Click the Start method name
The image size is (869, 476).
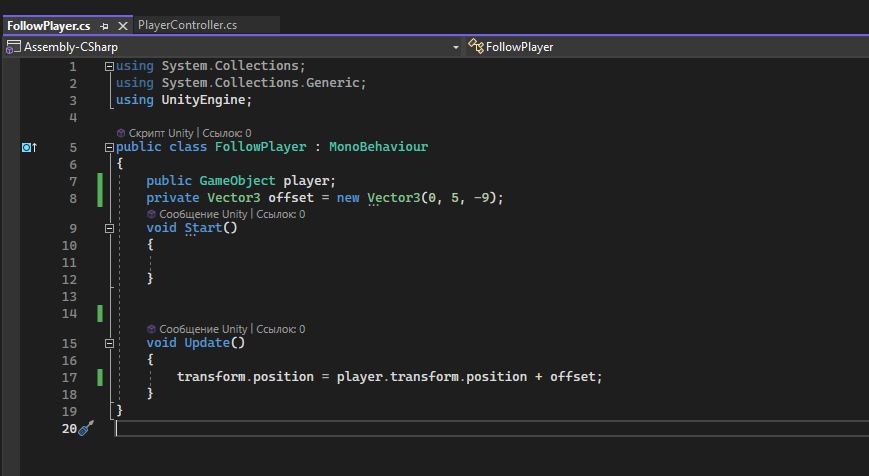point(203,228)
